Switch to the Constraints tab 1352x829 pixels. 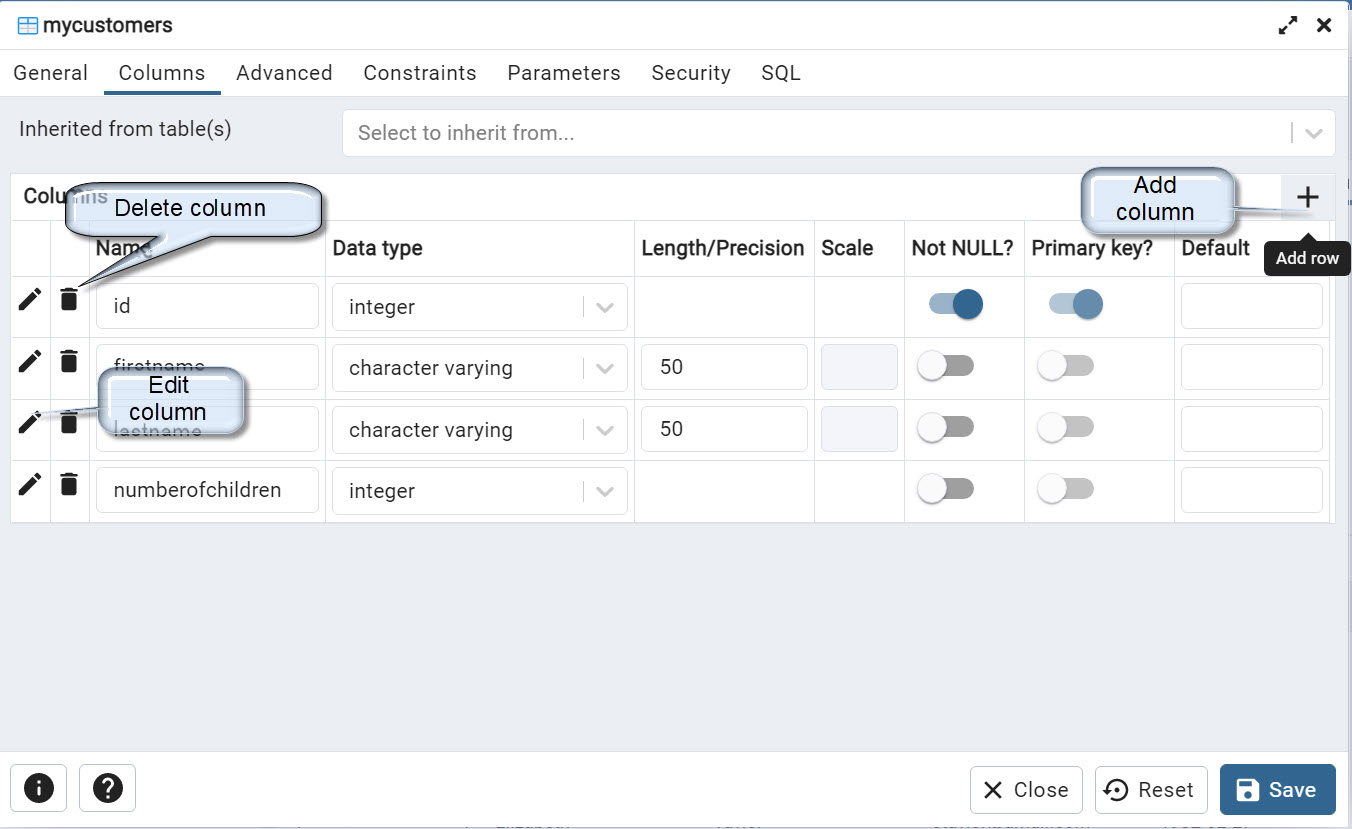[419, 73]
